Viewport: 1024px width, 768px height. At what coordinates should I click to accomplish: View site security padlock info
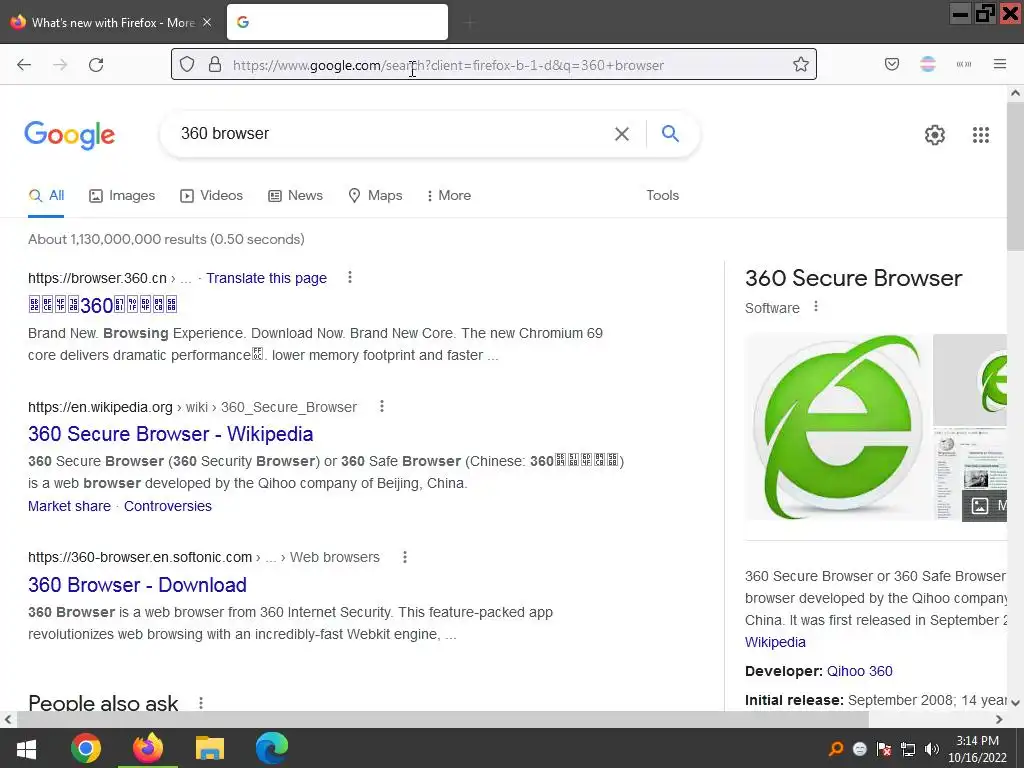coord(215,65)
